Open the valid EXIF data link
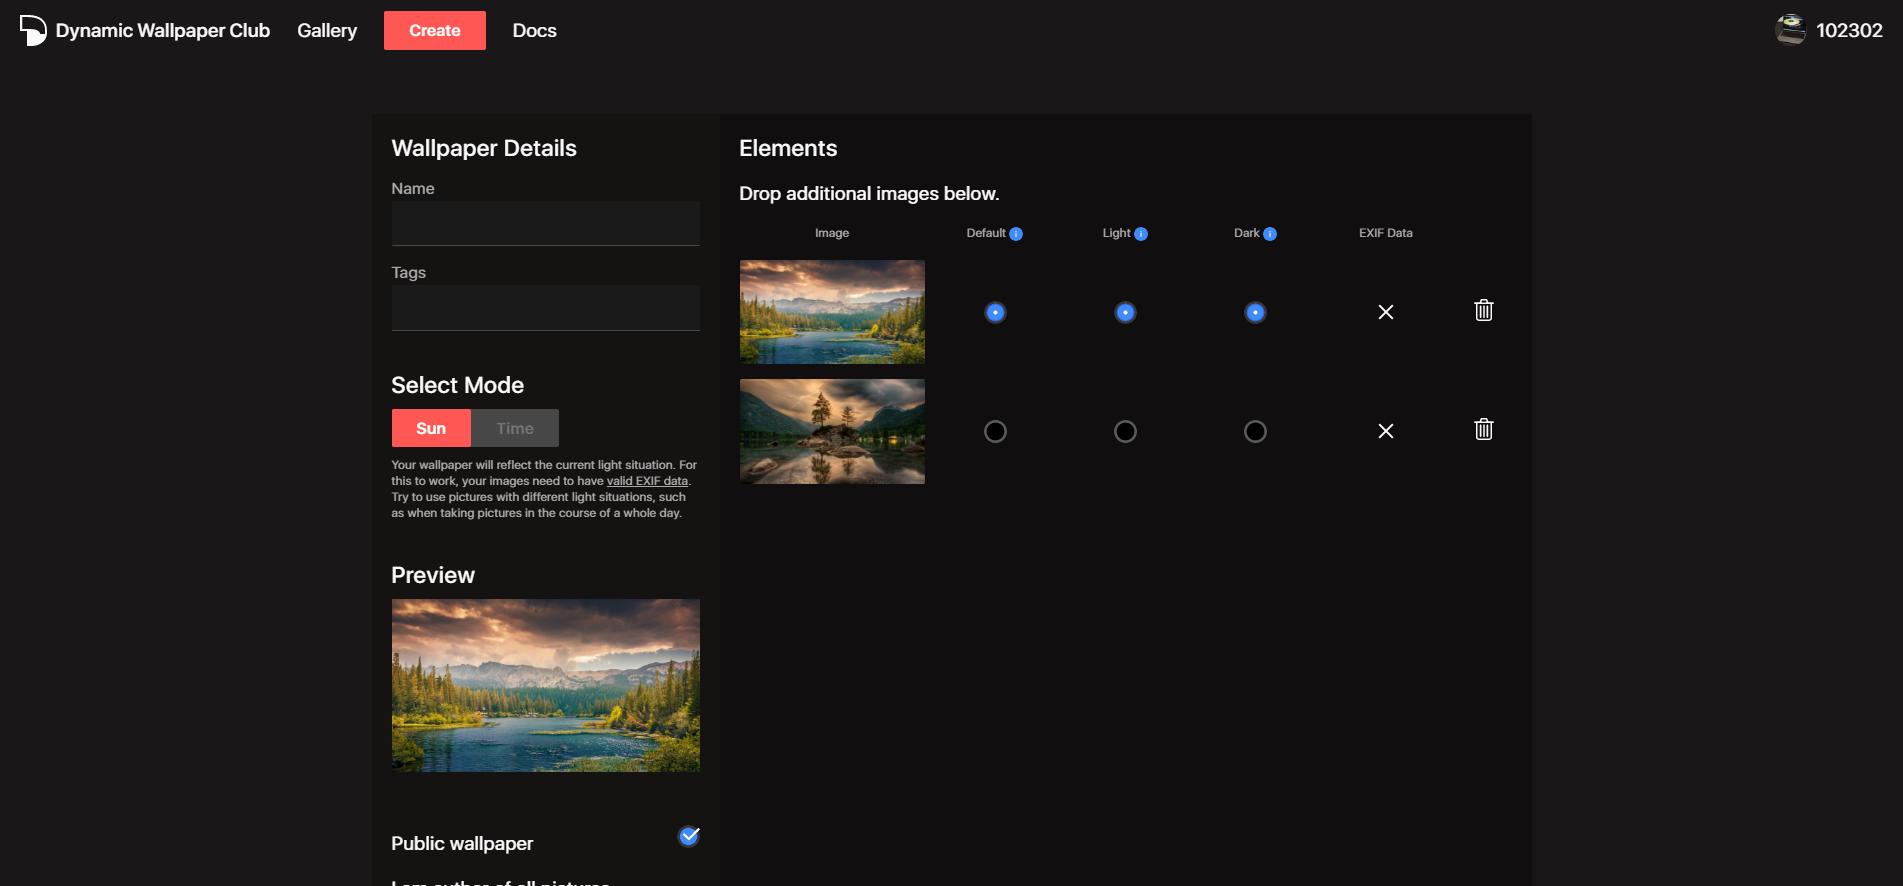The width and height of the screenshot is (1903, 886). (x=647, y=481)
